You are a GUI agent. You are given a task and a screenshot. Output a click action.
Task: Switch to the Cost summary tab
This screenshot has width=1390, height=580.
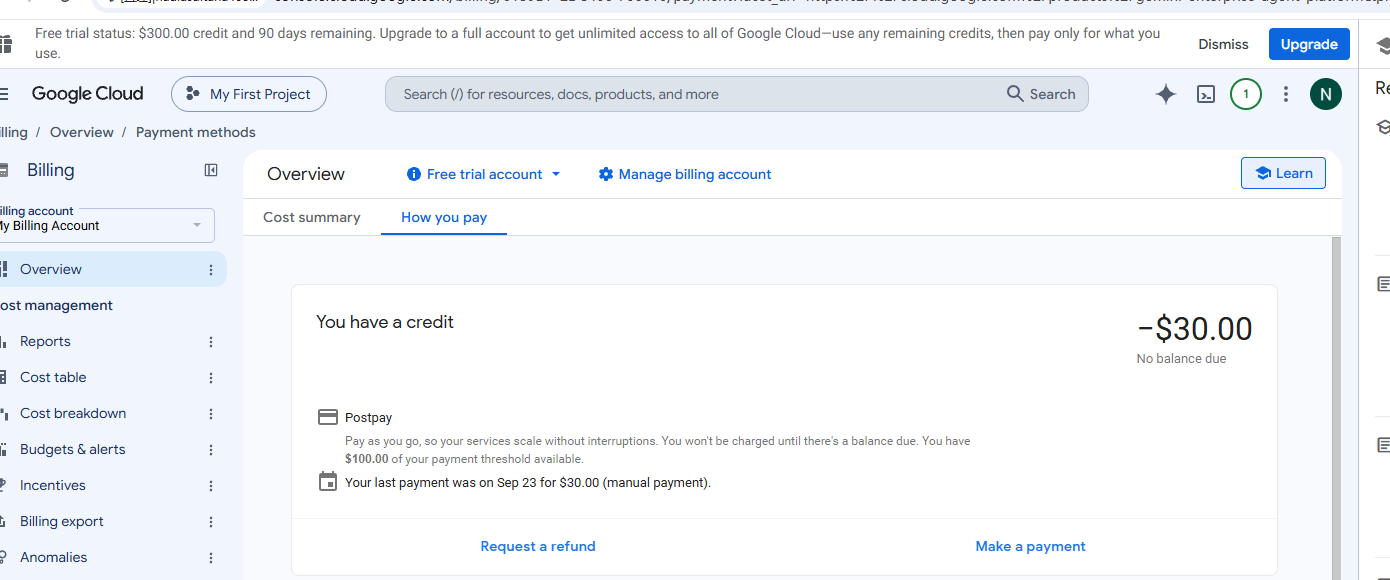click(312, 217)
